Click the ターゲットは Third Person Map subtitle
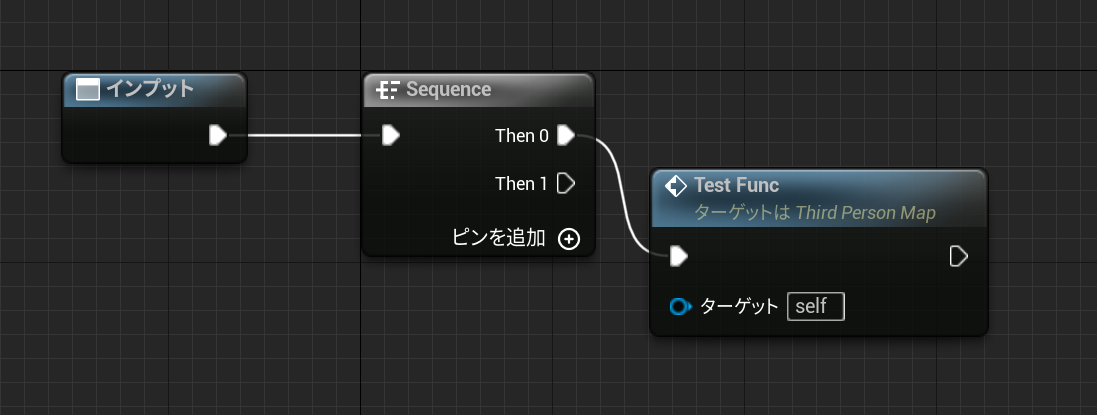 814,213
